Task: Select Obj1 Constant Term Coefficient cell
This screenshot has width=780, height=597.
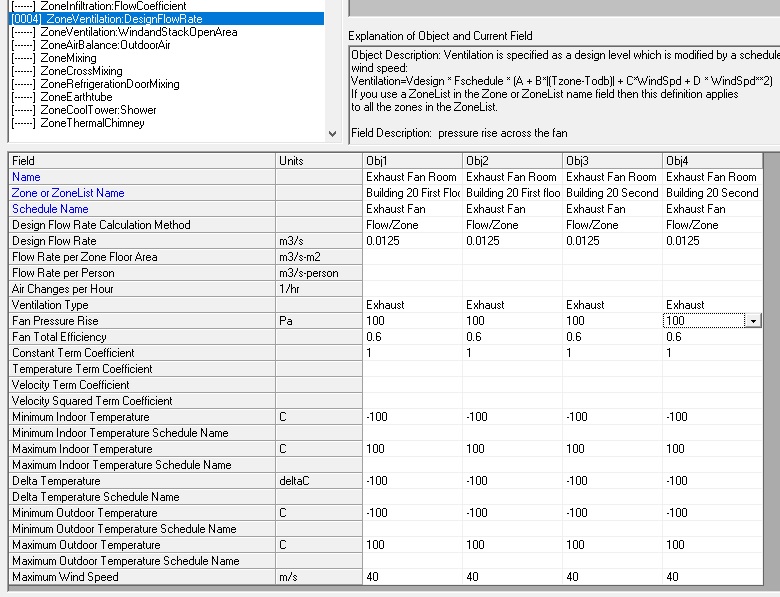Action: [412, 353]
